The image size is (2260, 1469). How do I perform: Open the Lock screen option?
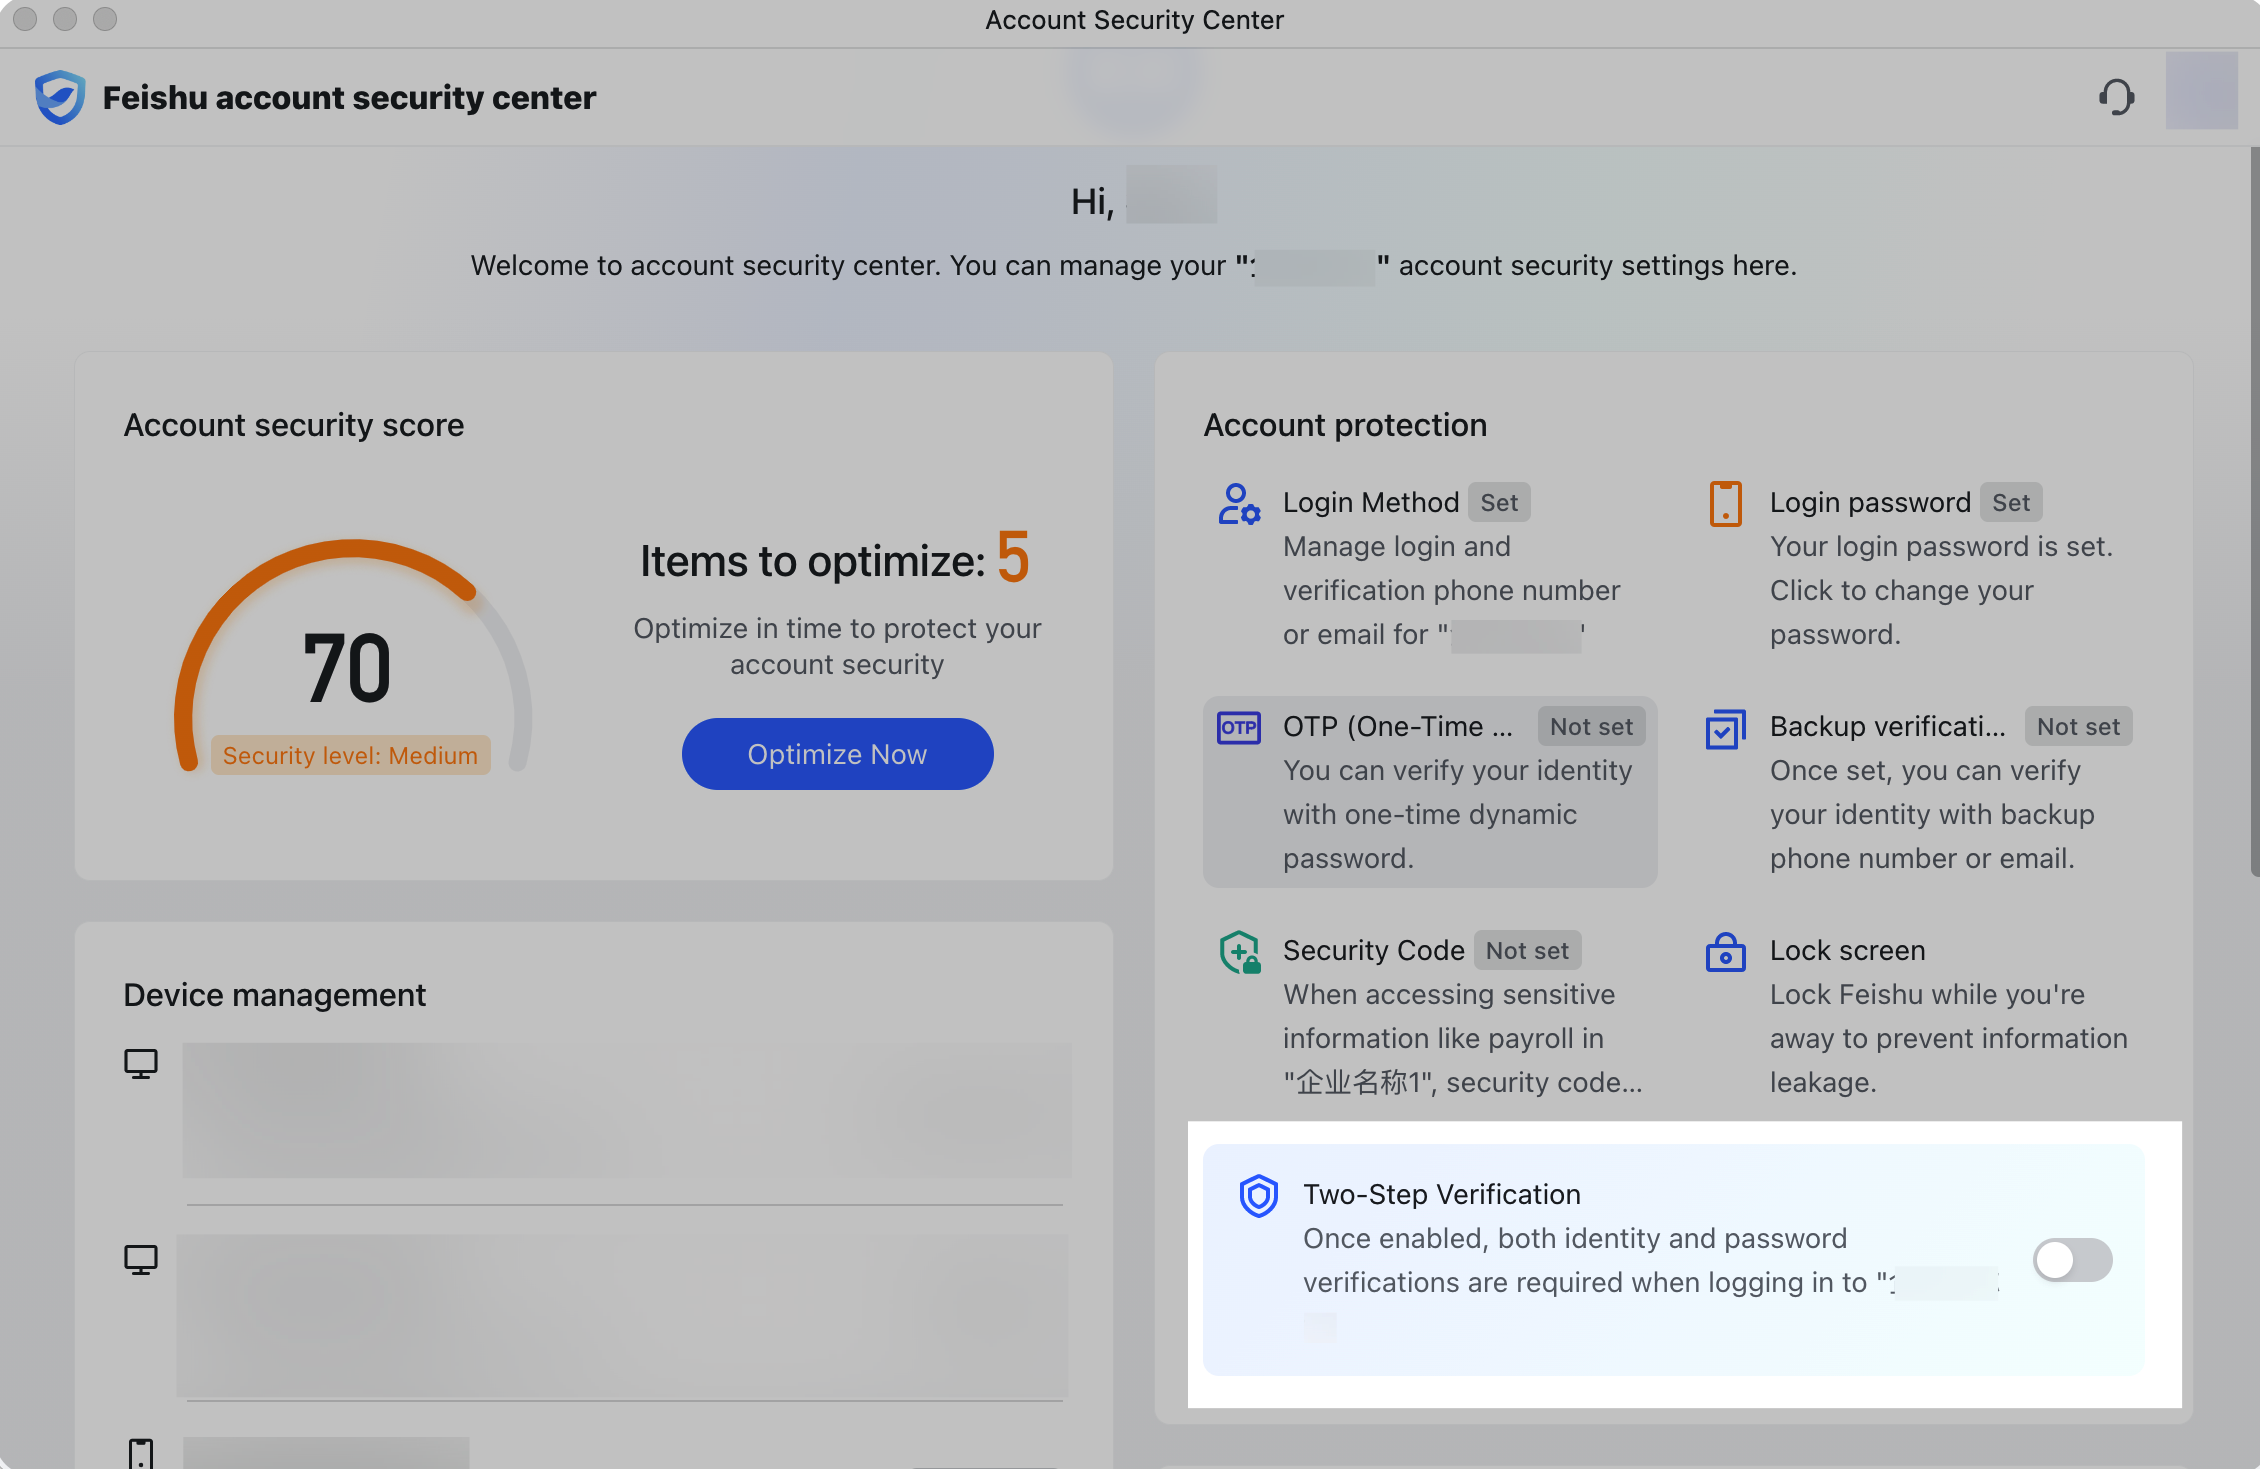(1847, 951)
